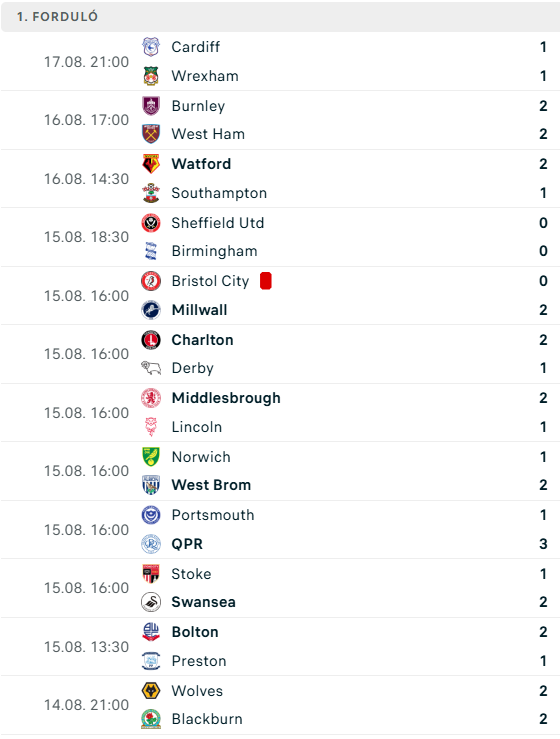This screenshot has width=560, height=739.
Task: Open the West Brom team link
Action: (211, 485)
